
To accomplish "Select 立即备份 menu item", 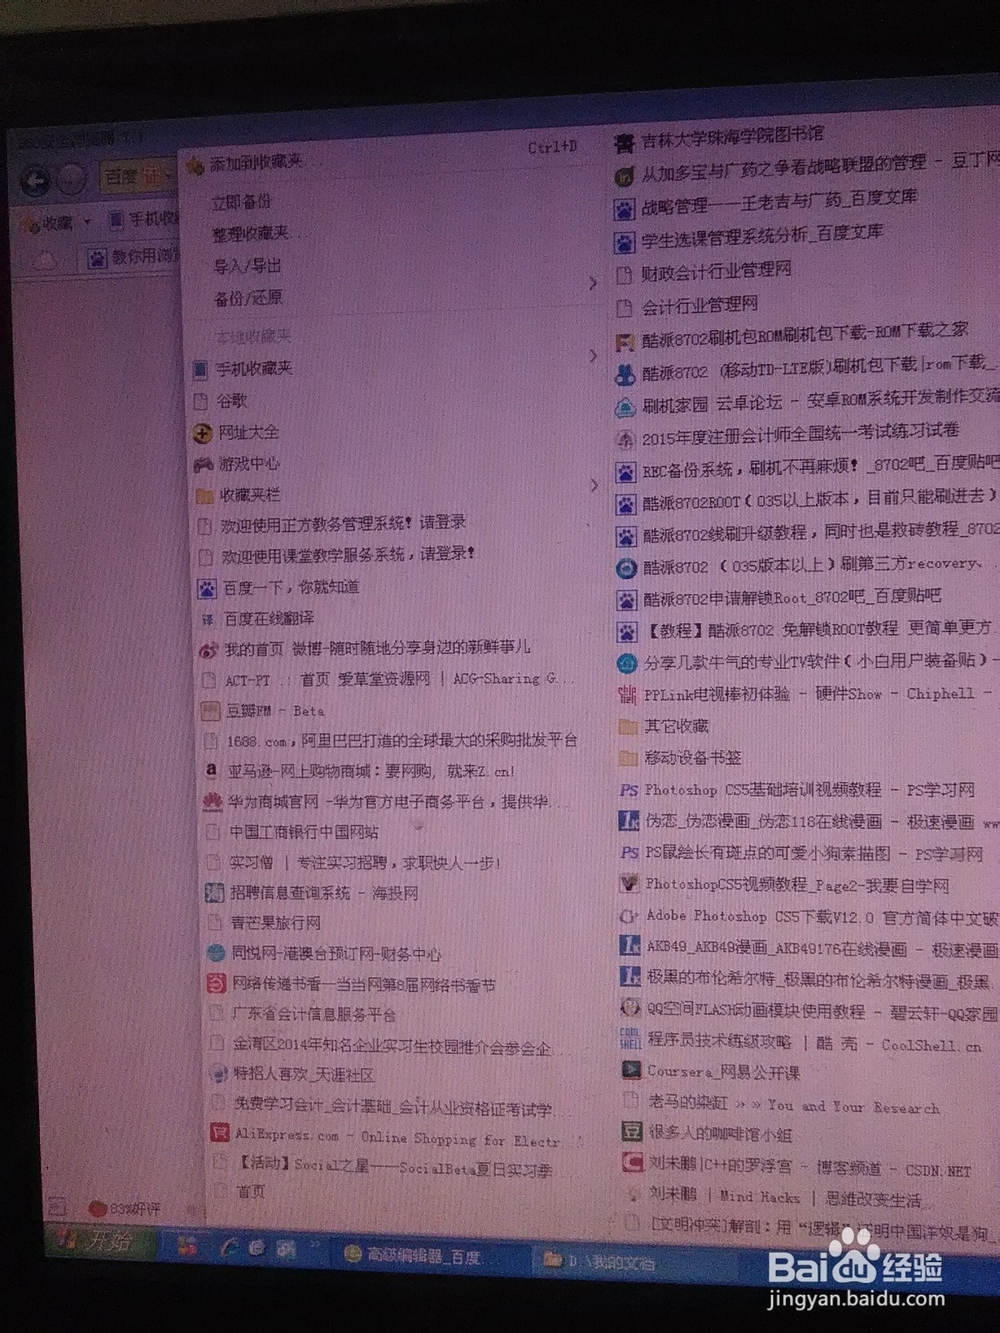I will pos(241,202).
